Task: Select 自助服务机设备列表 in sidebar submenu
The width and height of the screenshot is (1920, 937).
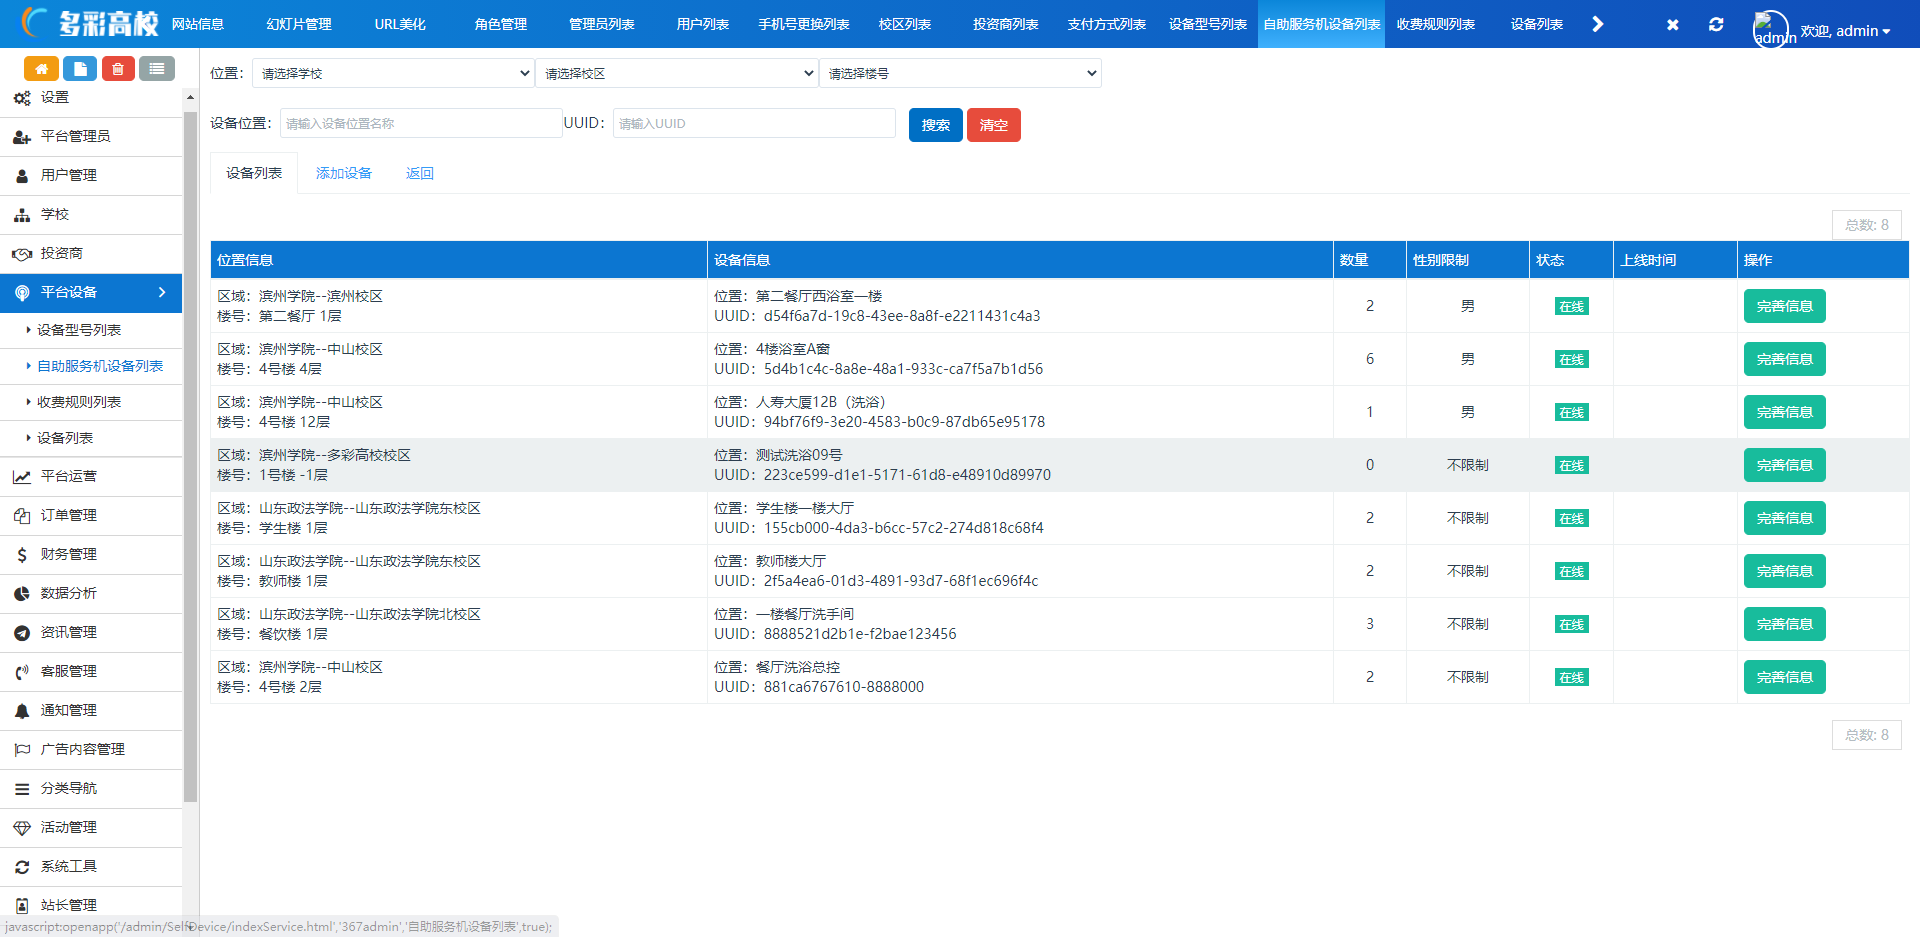Action: pos(100,366)
